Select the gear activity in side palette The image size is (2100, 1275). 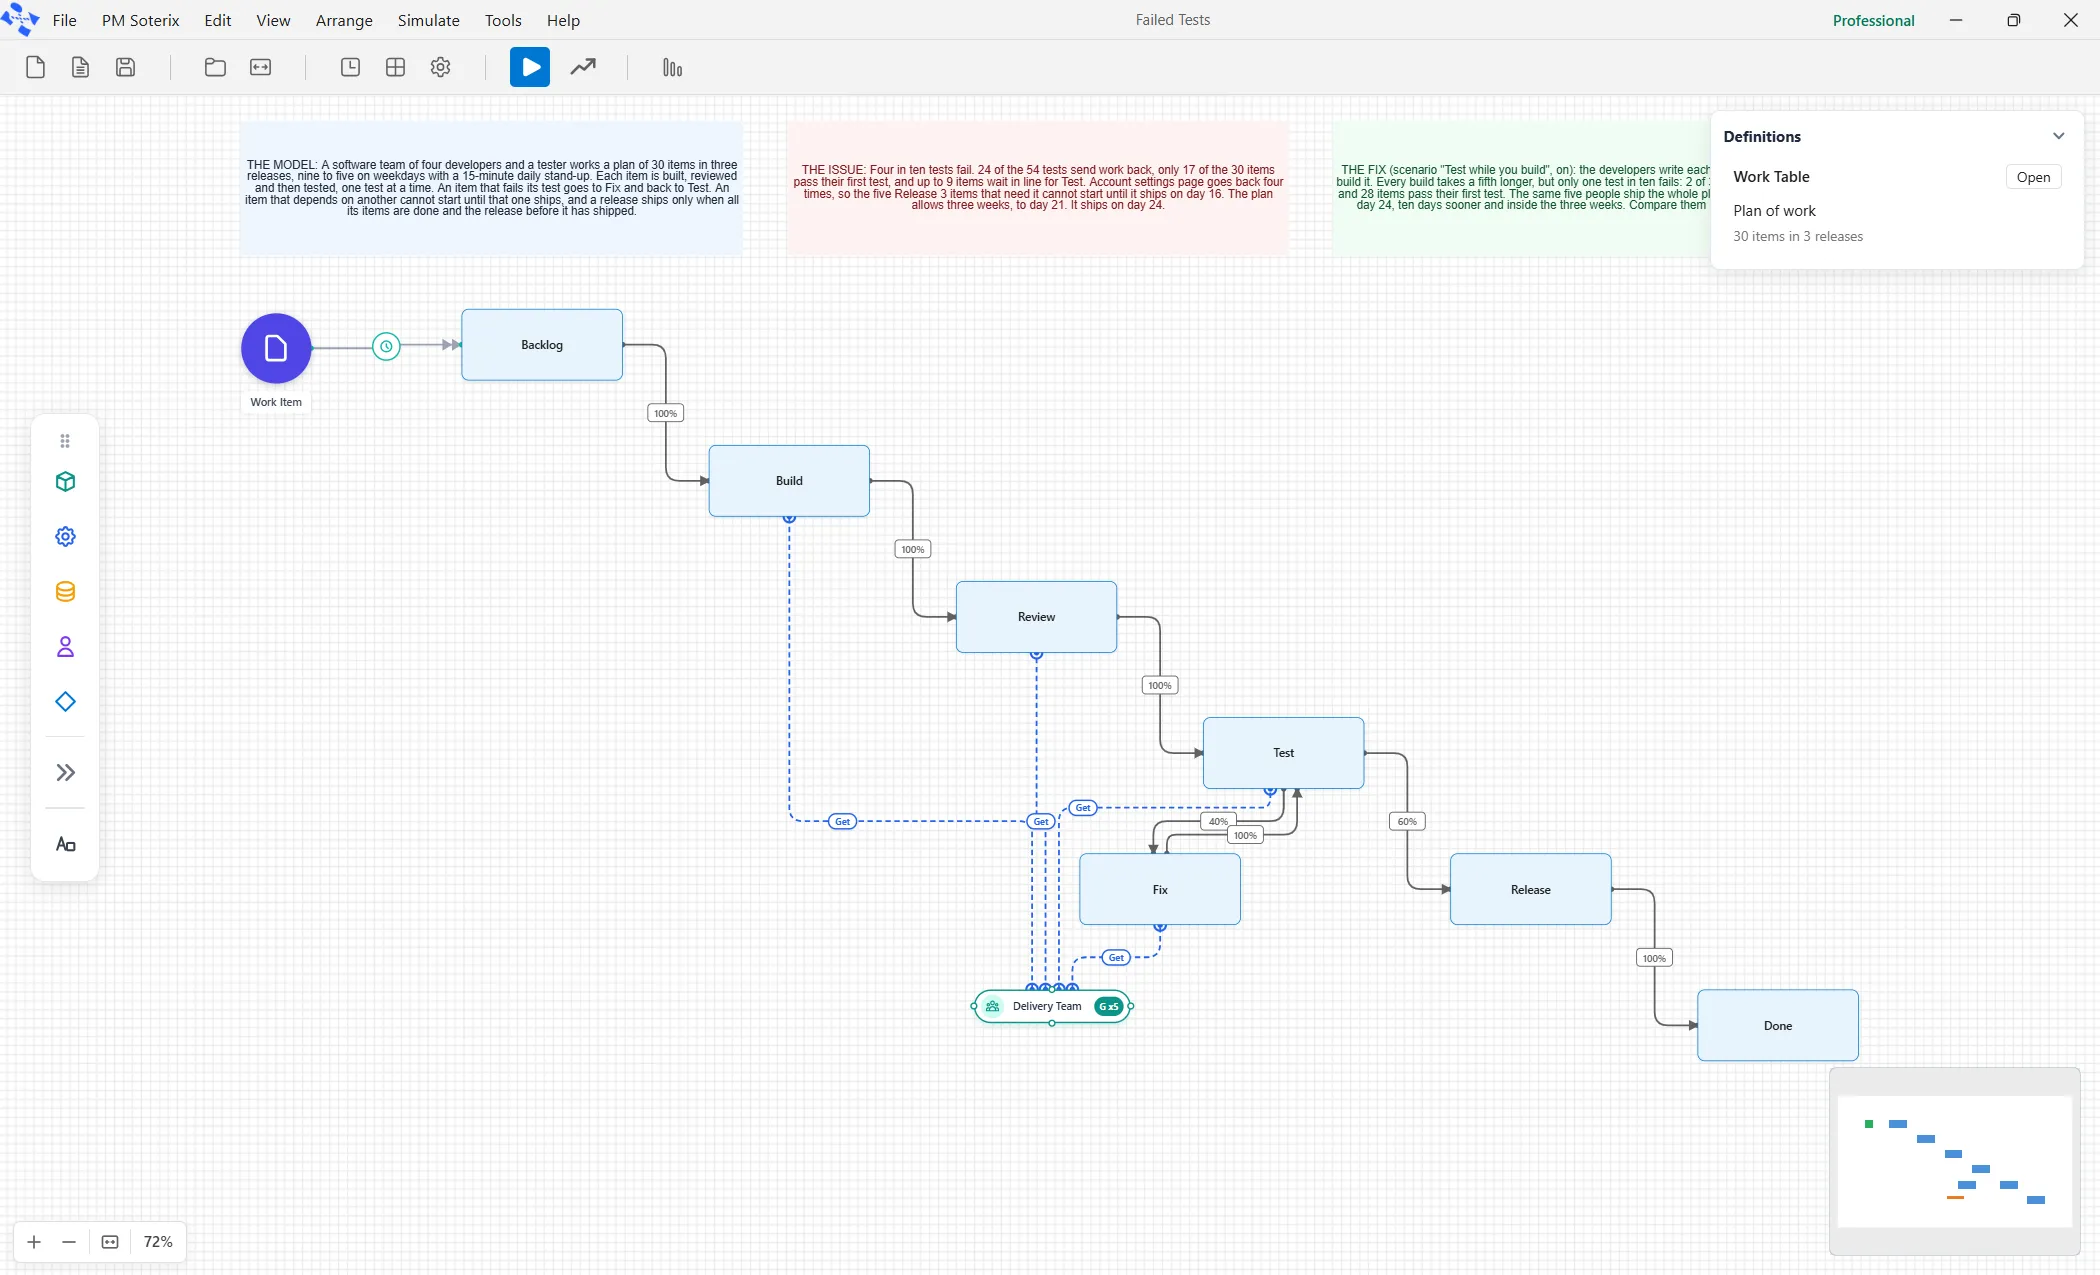point(65,537)
